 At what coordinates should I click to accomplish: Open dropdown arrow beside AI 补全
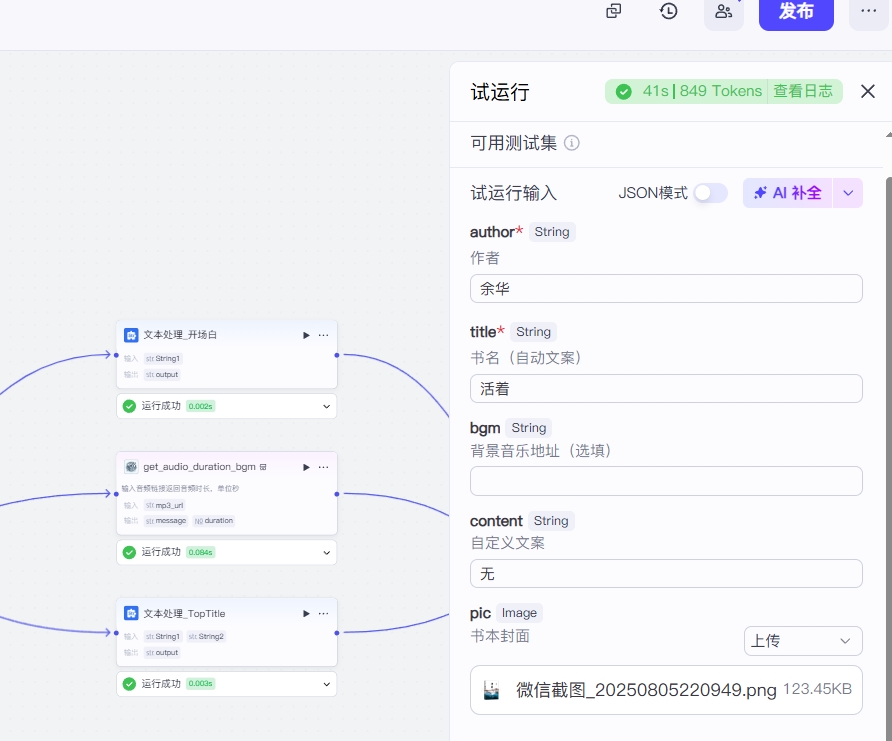tap(848, 193)
